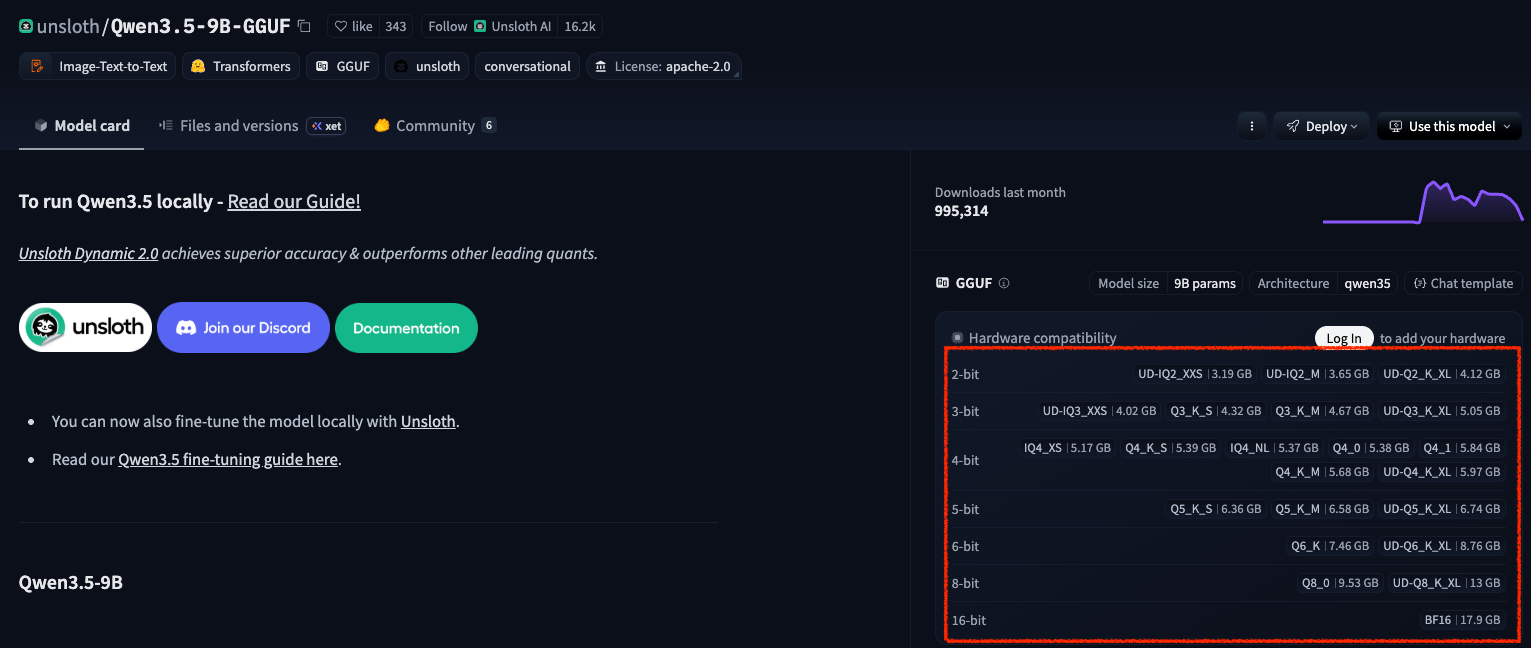Select the IQ4_NL 5.37 GB quant
This screenshot has height=648, width=1531.
(1274, 448)
